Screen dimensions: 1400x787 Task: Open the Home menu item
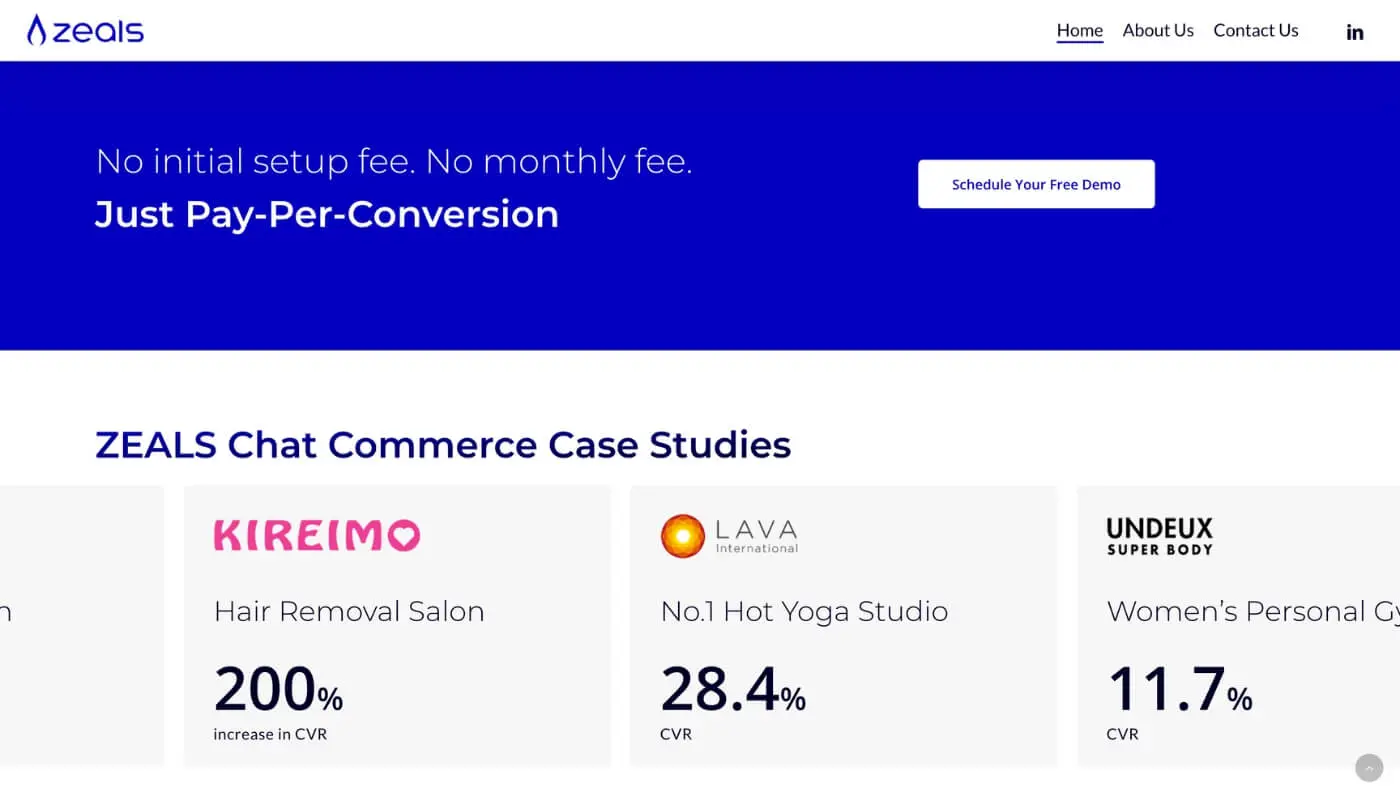point(1079,30)
